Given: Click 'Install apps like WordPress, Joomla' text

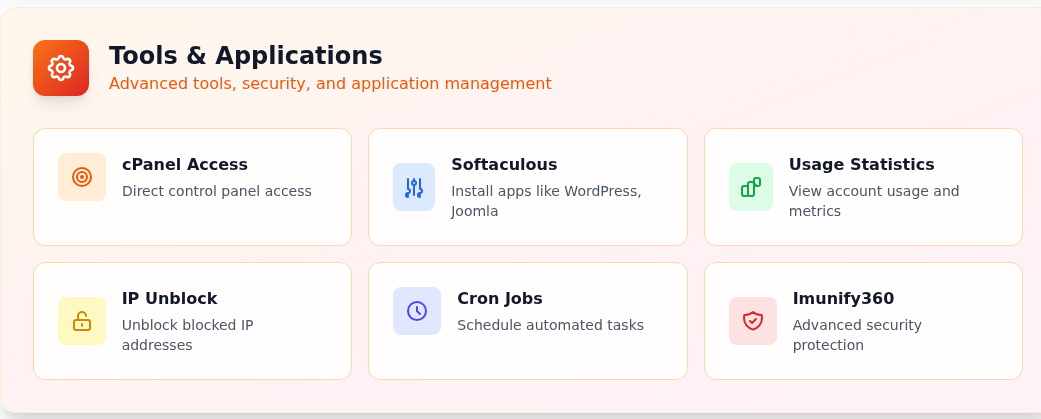Looking at the screenshot, I should tap(546, 201).
